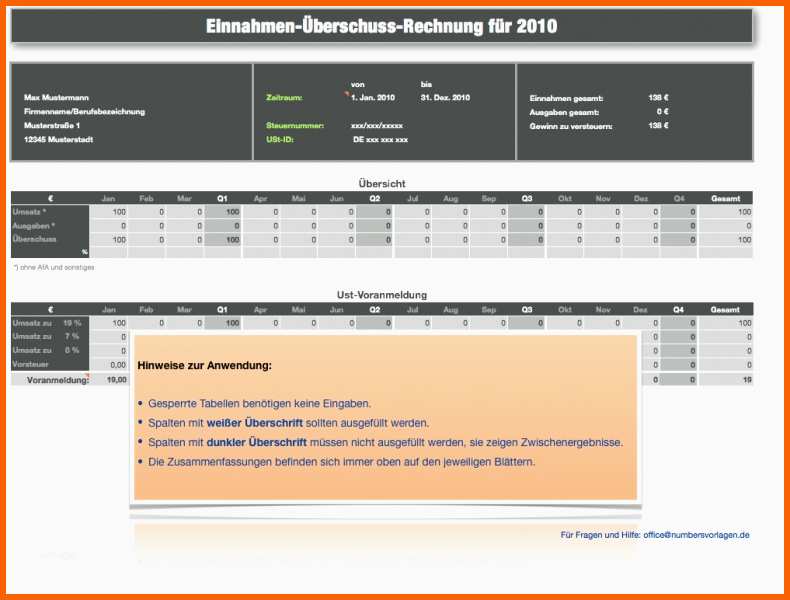790x600 pixels.
Task: Click the Q4 header in Ust-Voranmeldung table
Action: [x=678, y=309]
